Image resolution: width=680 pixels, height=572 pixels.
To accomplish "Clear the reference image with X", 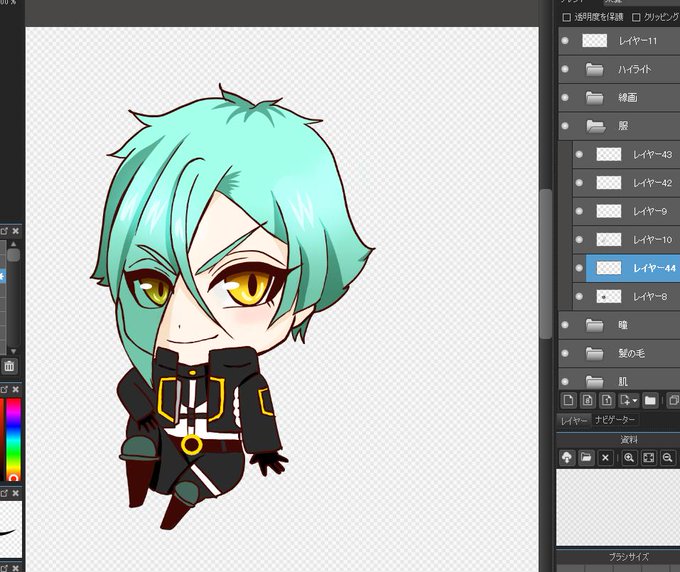I will [605, 458].
